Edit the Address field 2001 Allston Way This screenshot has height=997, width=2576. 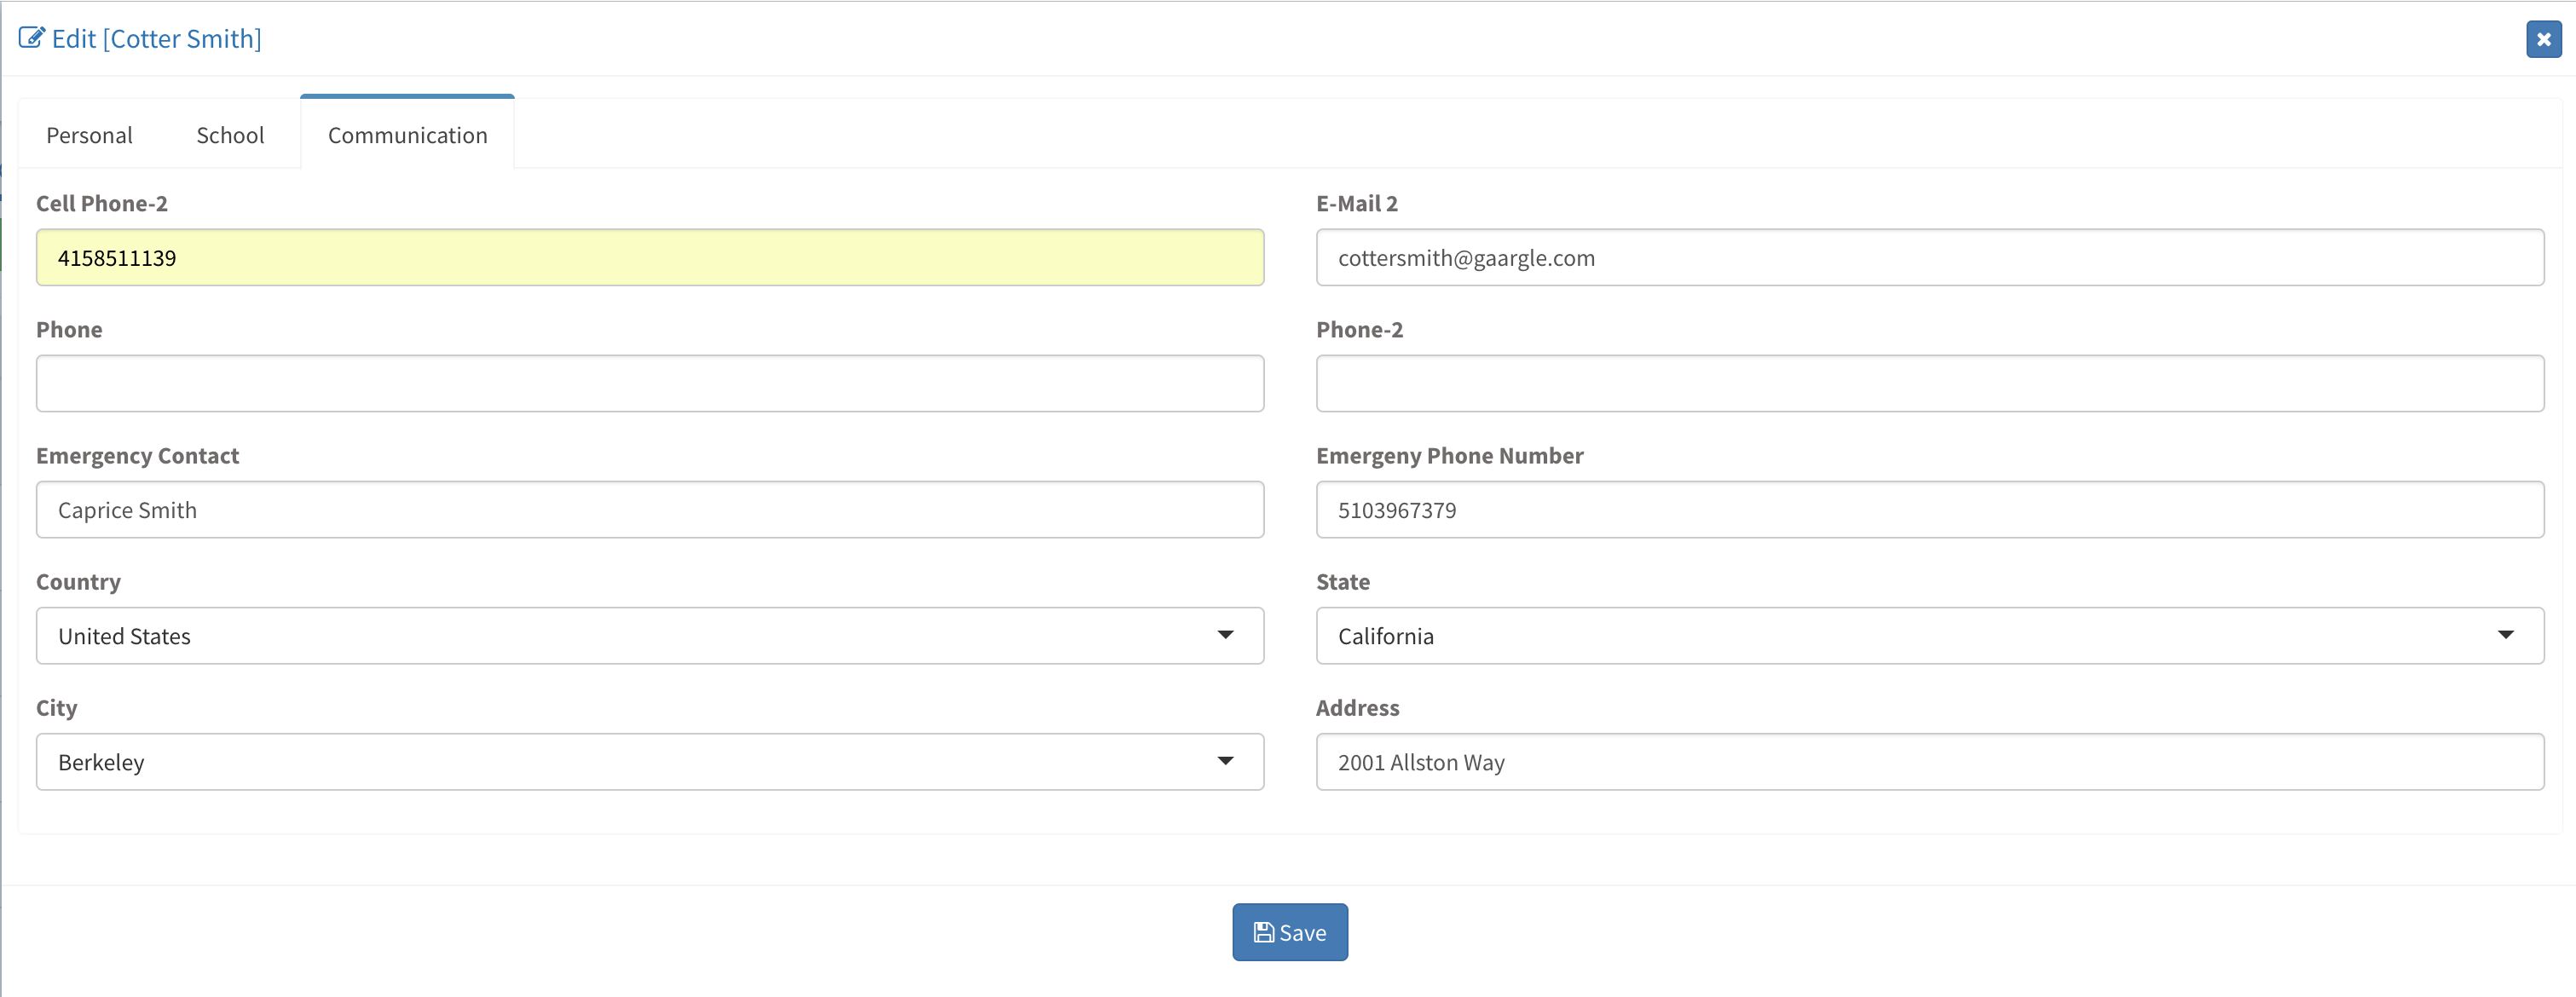click(x=1930, y=762)
